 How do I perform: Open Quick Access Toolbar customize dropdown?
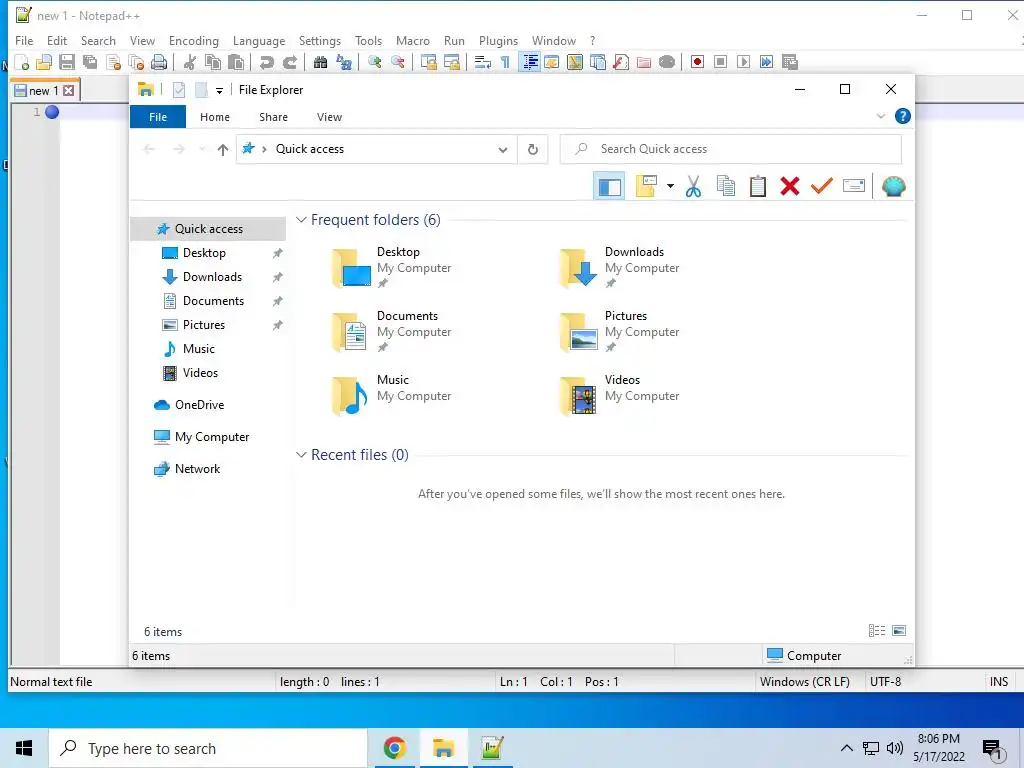tap(219, 91)
